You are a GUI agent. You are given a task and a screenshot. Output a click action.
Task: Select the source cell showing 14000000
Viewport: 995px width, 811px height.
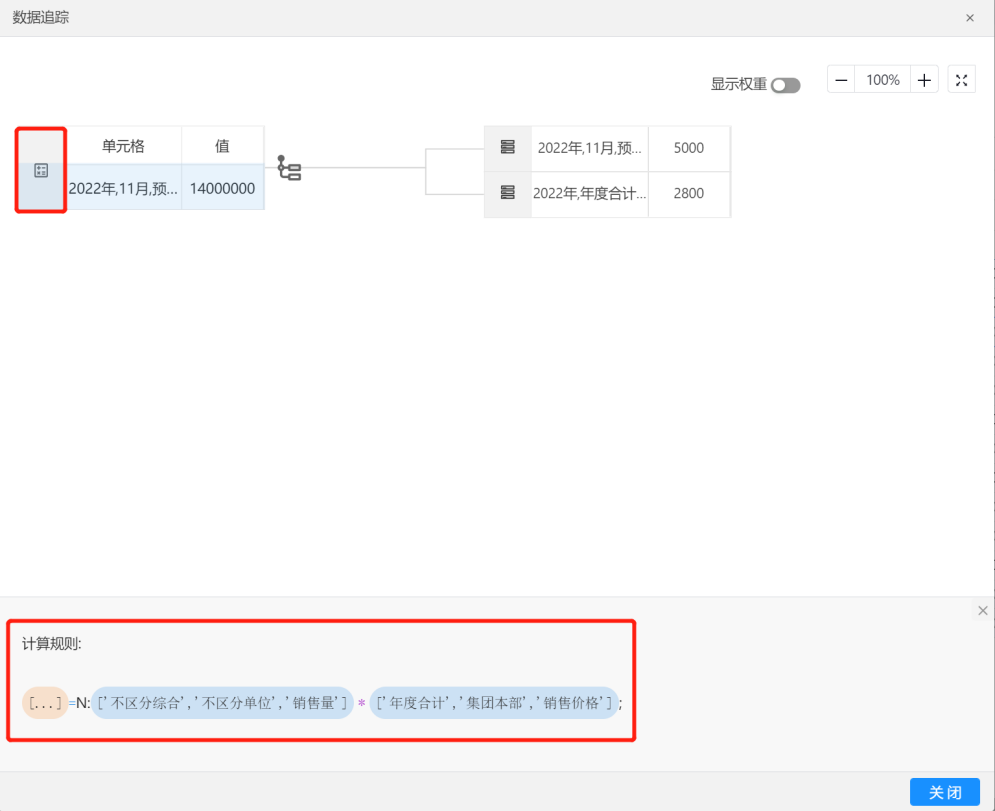222,188
